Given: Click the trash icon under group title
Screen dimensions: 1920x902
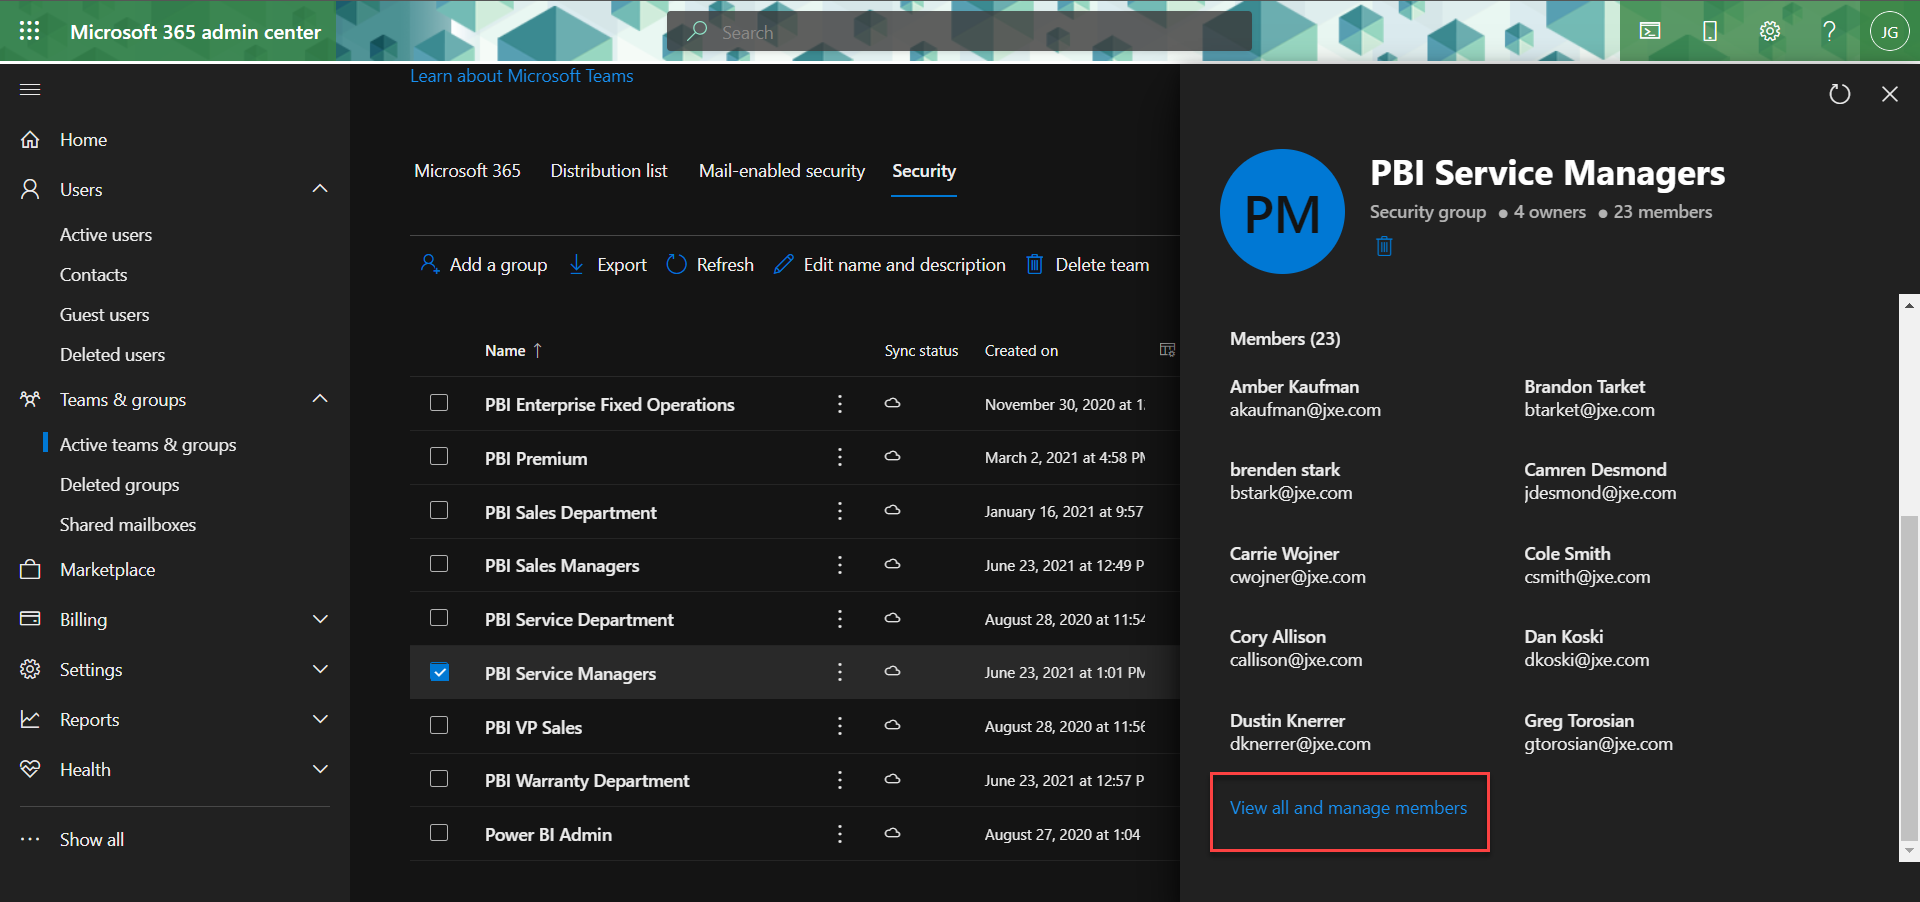Looking at the screenshot, I should pos(1384,246).
